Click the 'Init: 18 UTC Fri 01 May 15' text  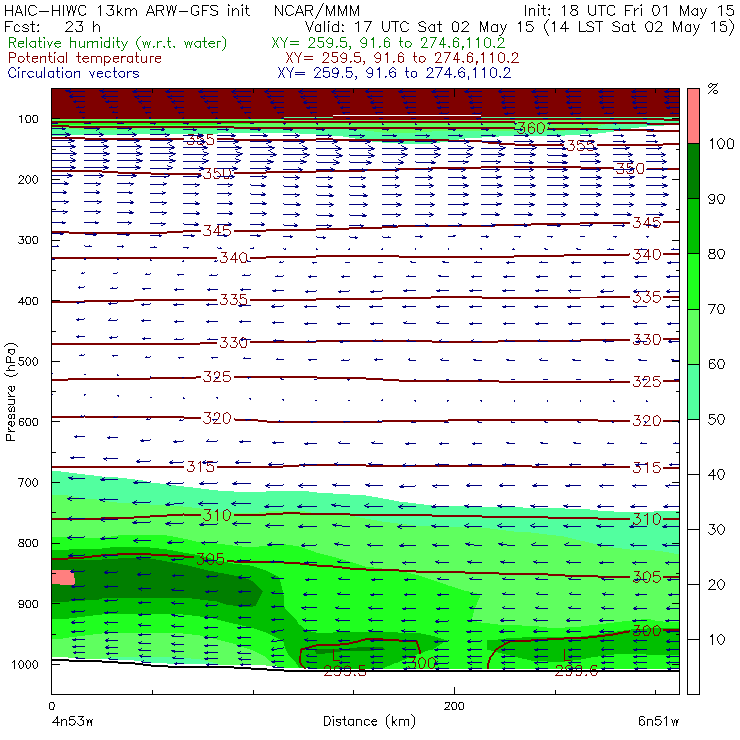tap(629, 11)
